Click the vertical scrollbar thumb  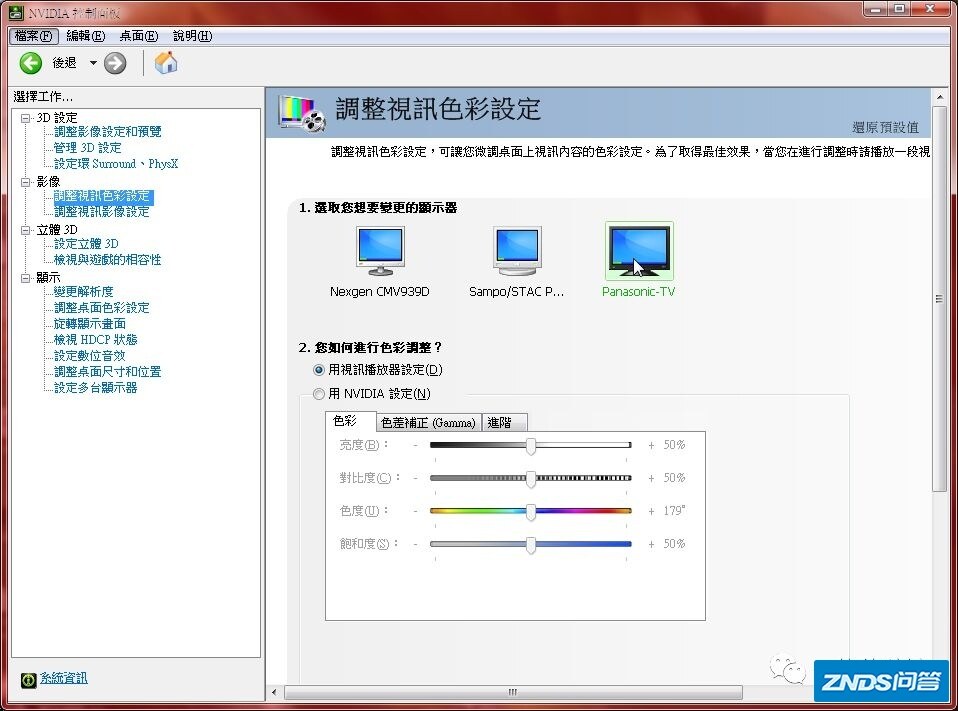940,299
